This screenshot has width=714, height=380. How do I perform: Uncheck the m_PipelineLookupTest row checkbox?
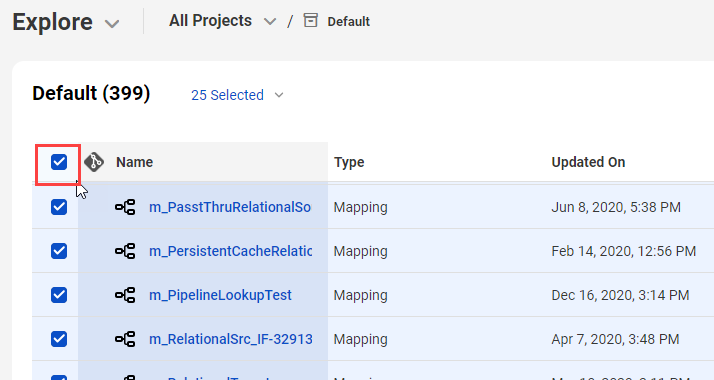pos(59,295)
